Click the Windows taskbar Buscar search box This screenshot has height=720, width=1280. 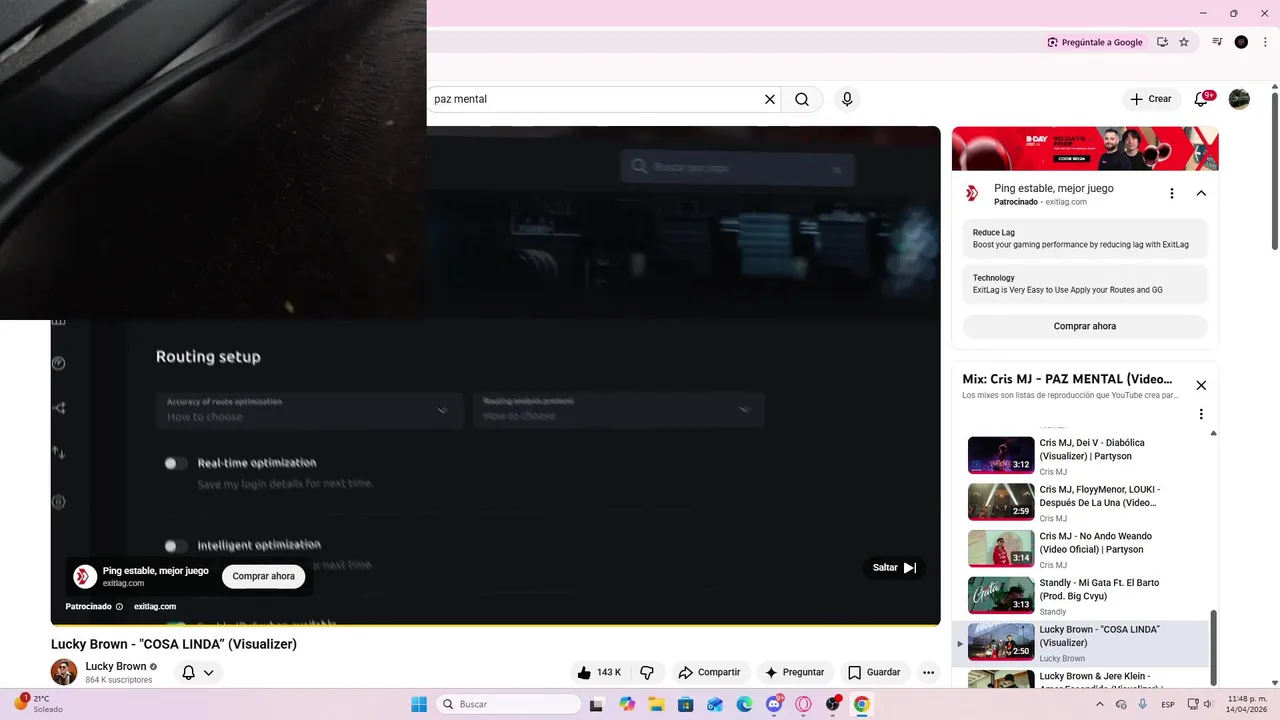(x=508, y=704)
